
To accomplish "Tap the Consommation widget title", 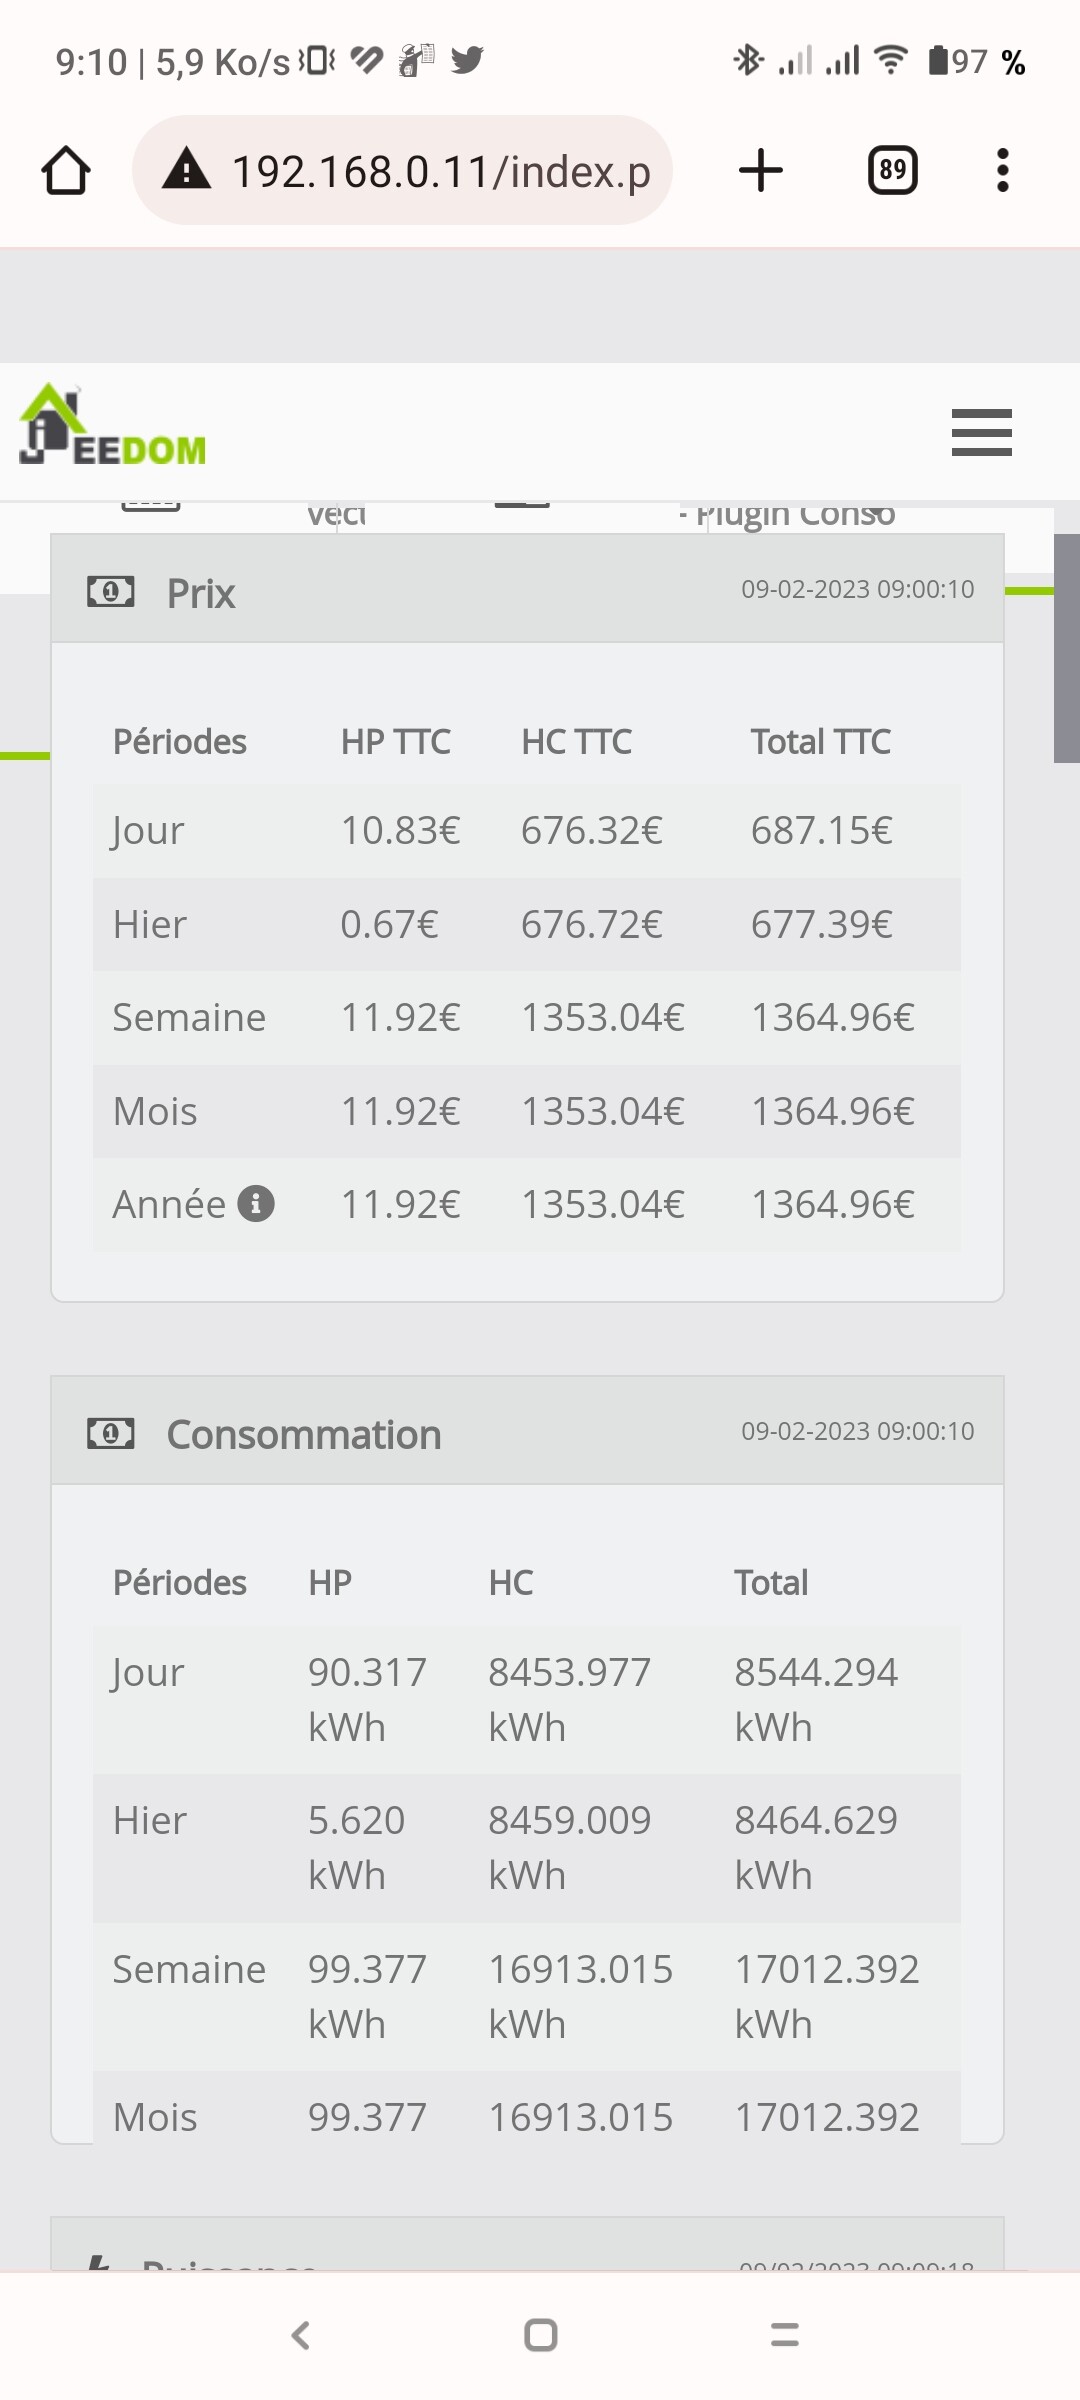I will point(303,1435).
